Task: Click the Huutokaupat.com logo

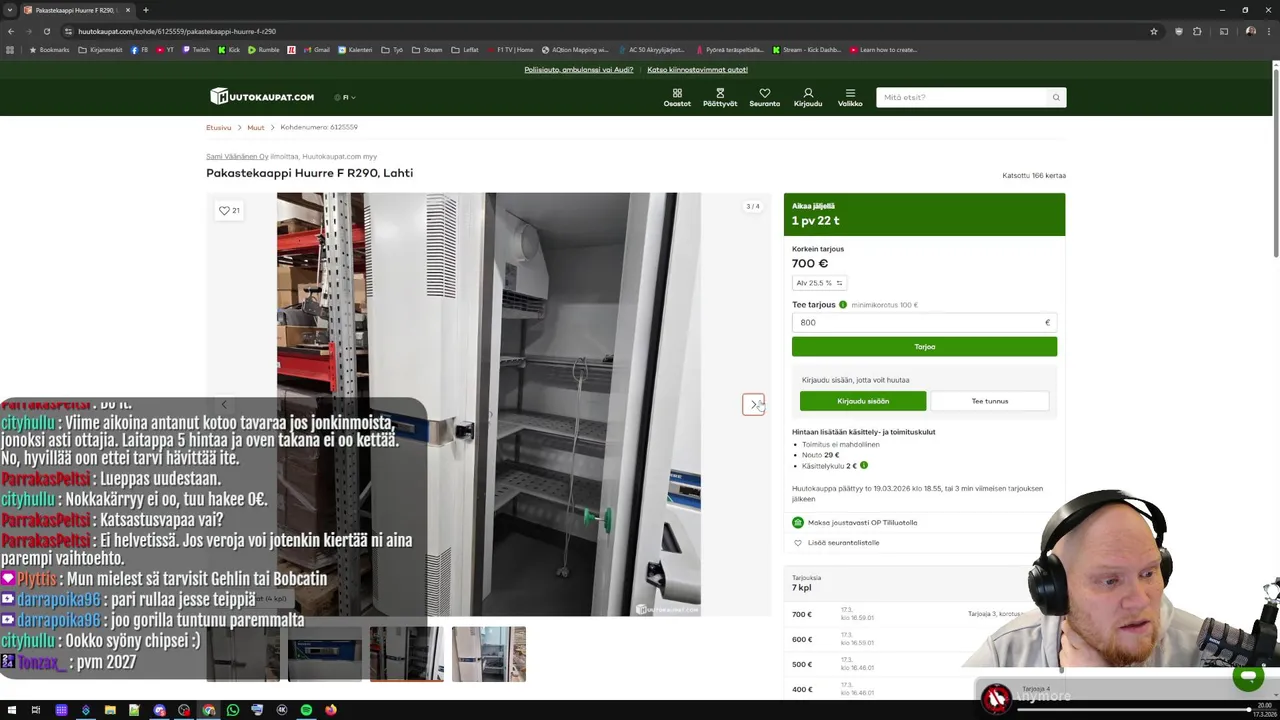Action: (262, 97)
